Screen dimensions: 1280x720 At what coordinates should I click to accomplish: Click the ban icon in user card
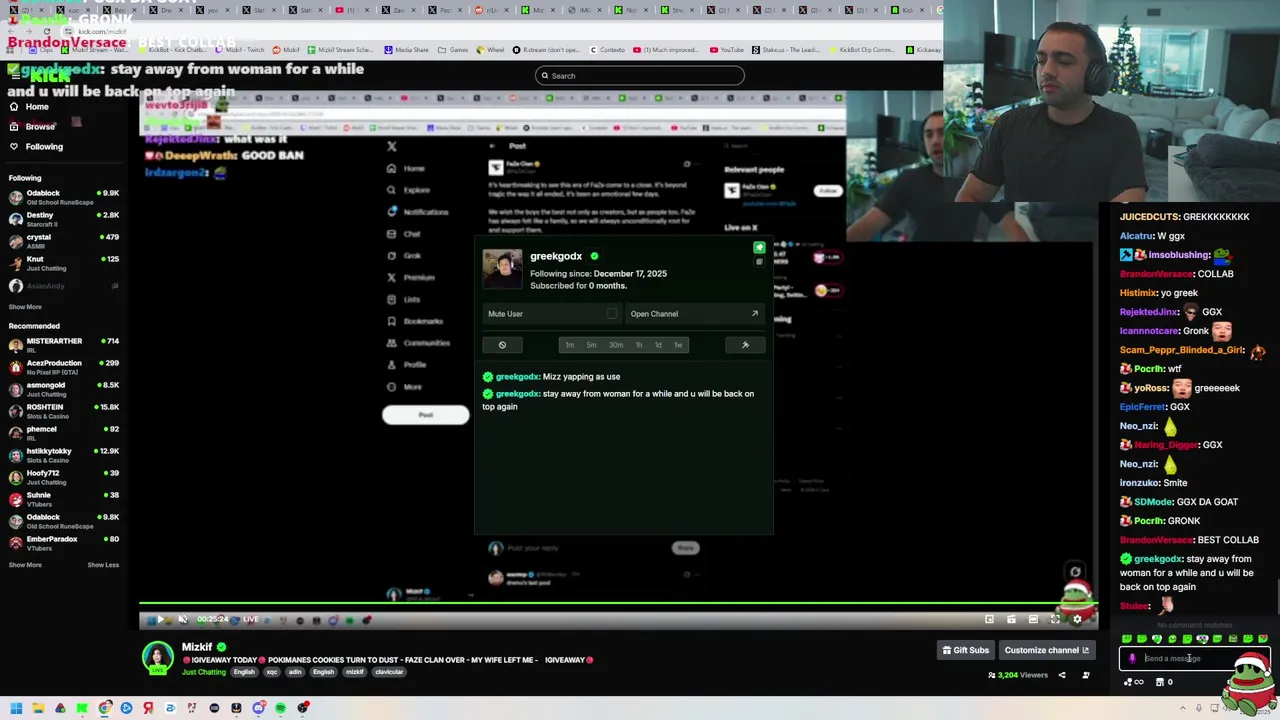point(502,345)
